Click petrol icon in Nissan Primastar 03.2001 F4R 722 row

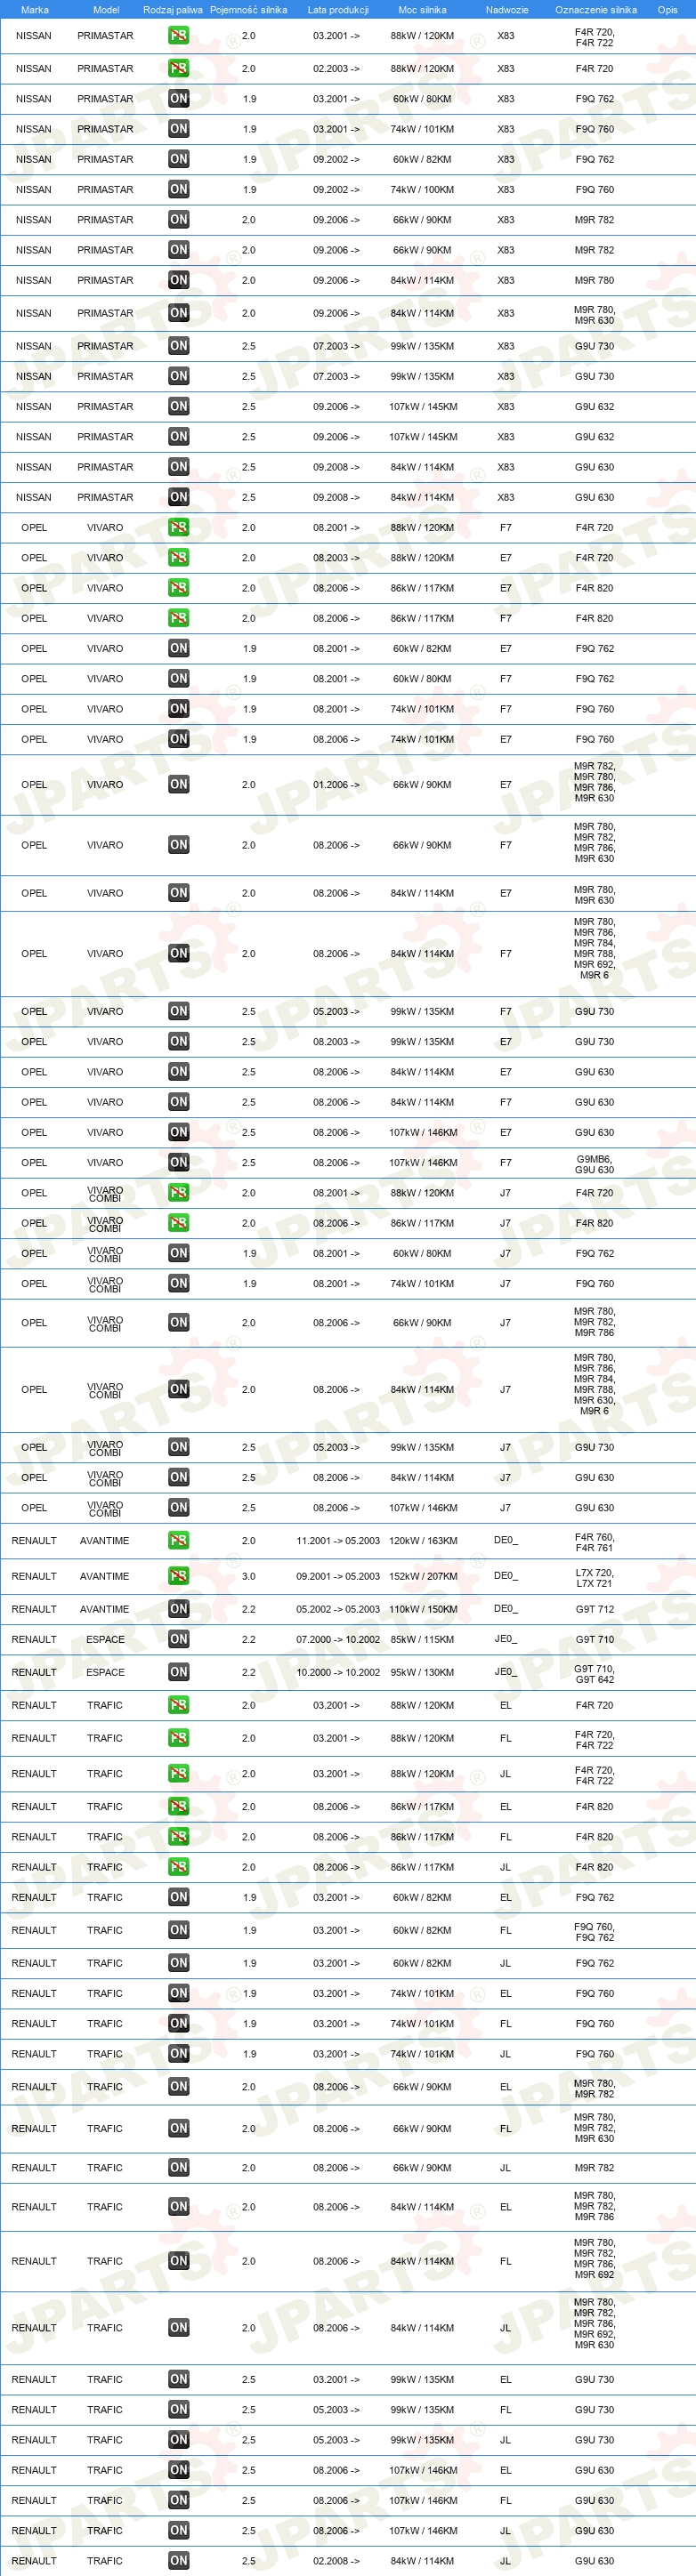click(179, 35)
